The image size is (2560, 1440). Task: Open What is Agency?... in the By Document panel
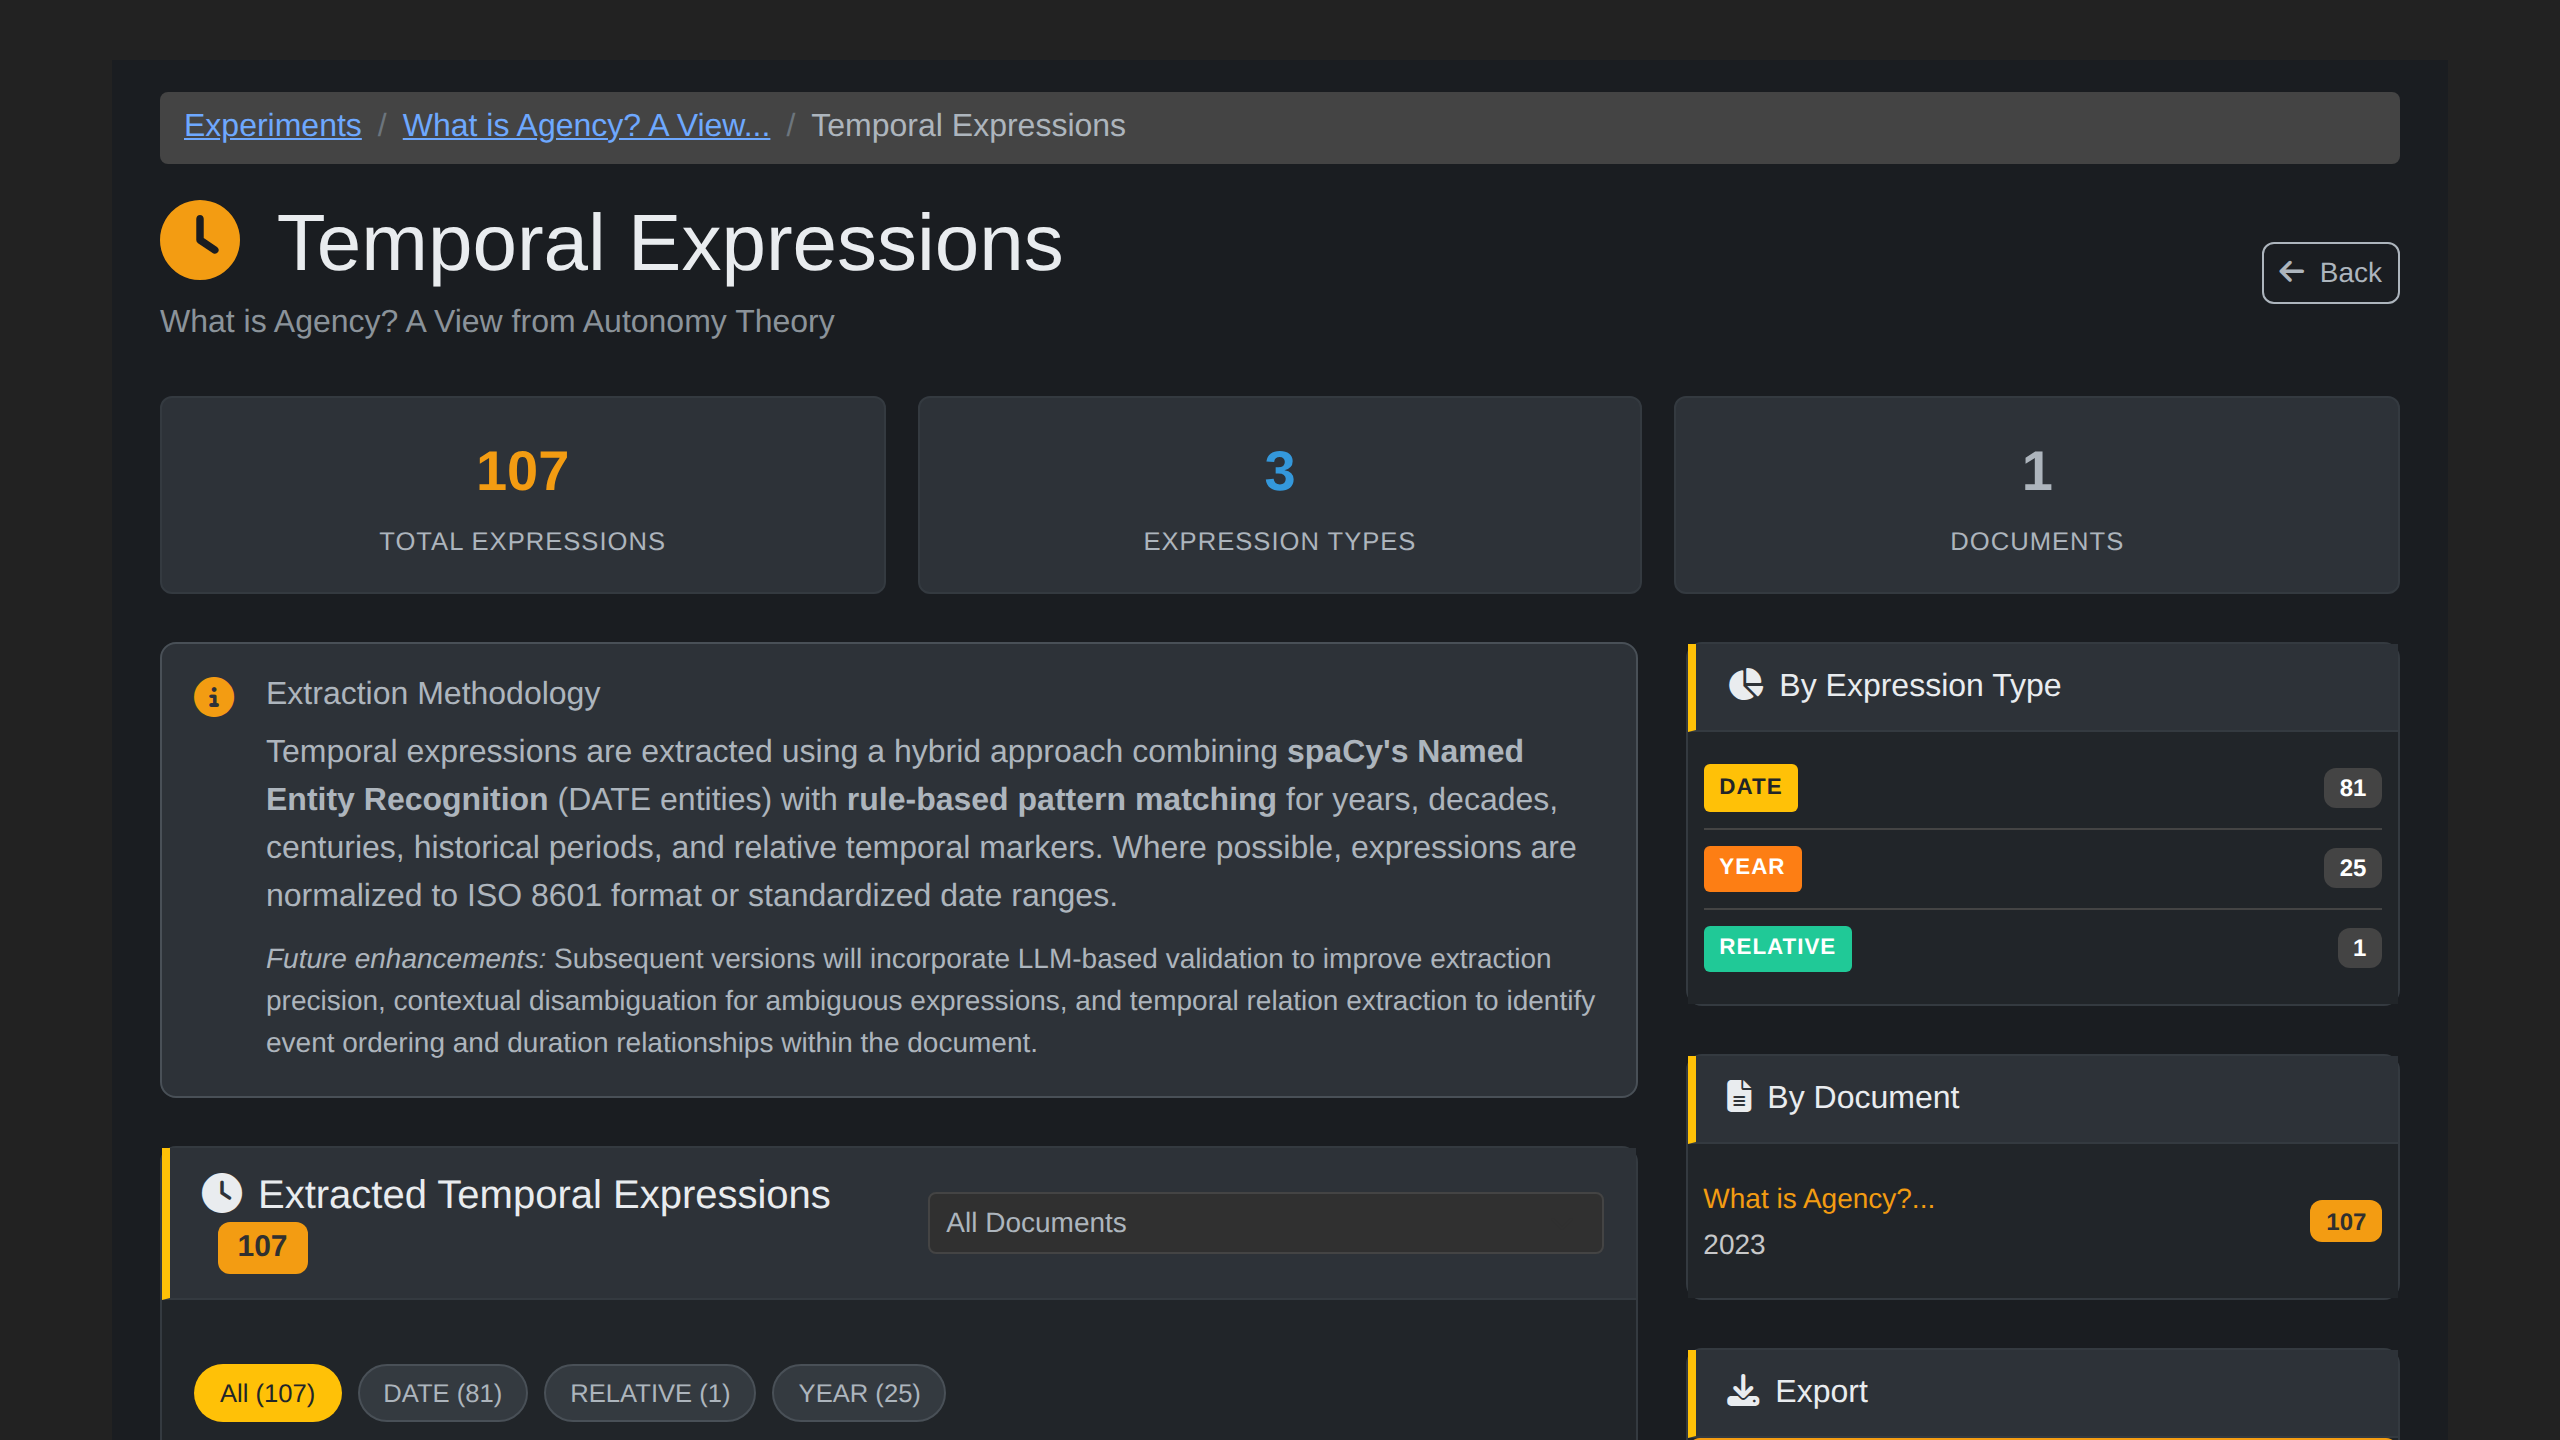(x=1818, y=1198)
